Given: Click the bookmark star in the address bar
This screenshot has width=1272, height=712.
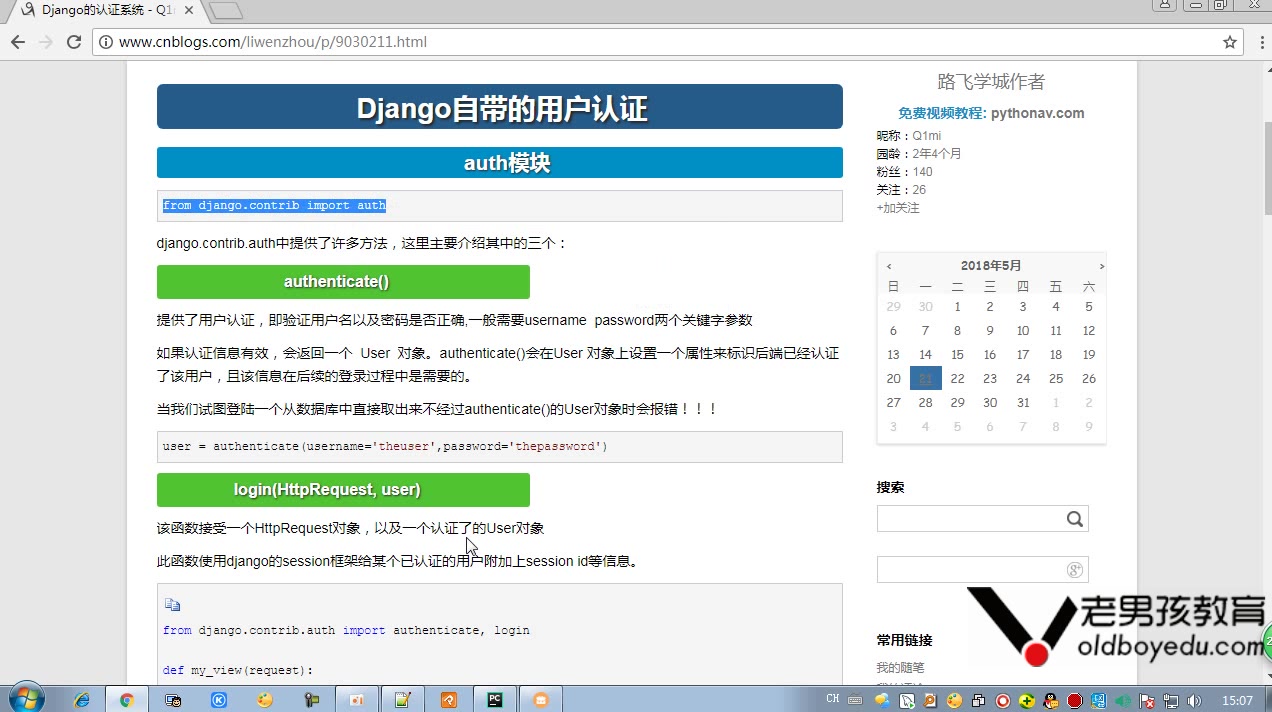Looking at the screenshot, I should click(x=1229, y=42).
